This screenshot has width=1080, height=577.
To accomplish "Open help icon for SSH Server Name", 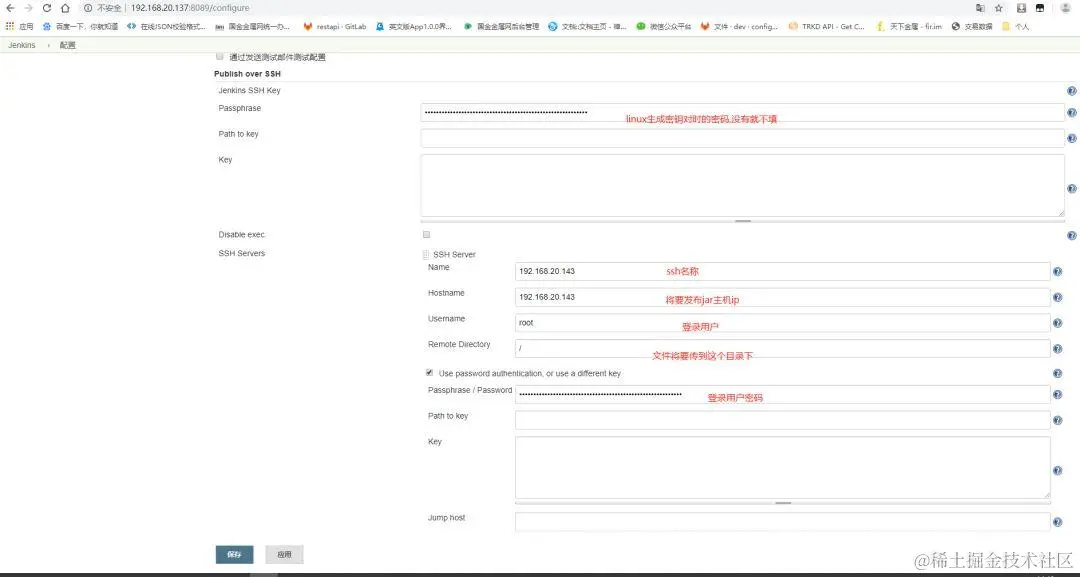I will 1057,272.
